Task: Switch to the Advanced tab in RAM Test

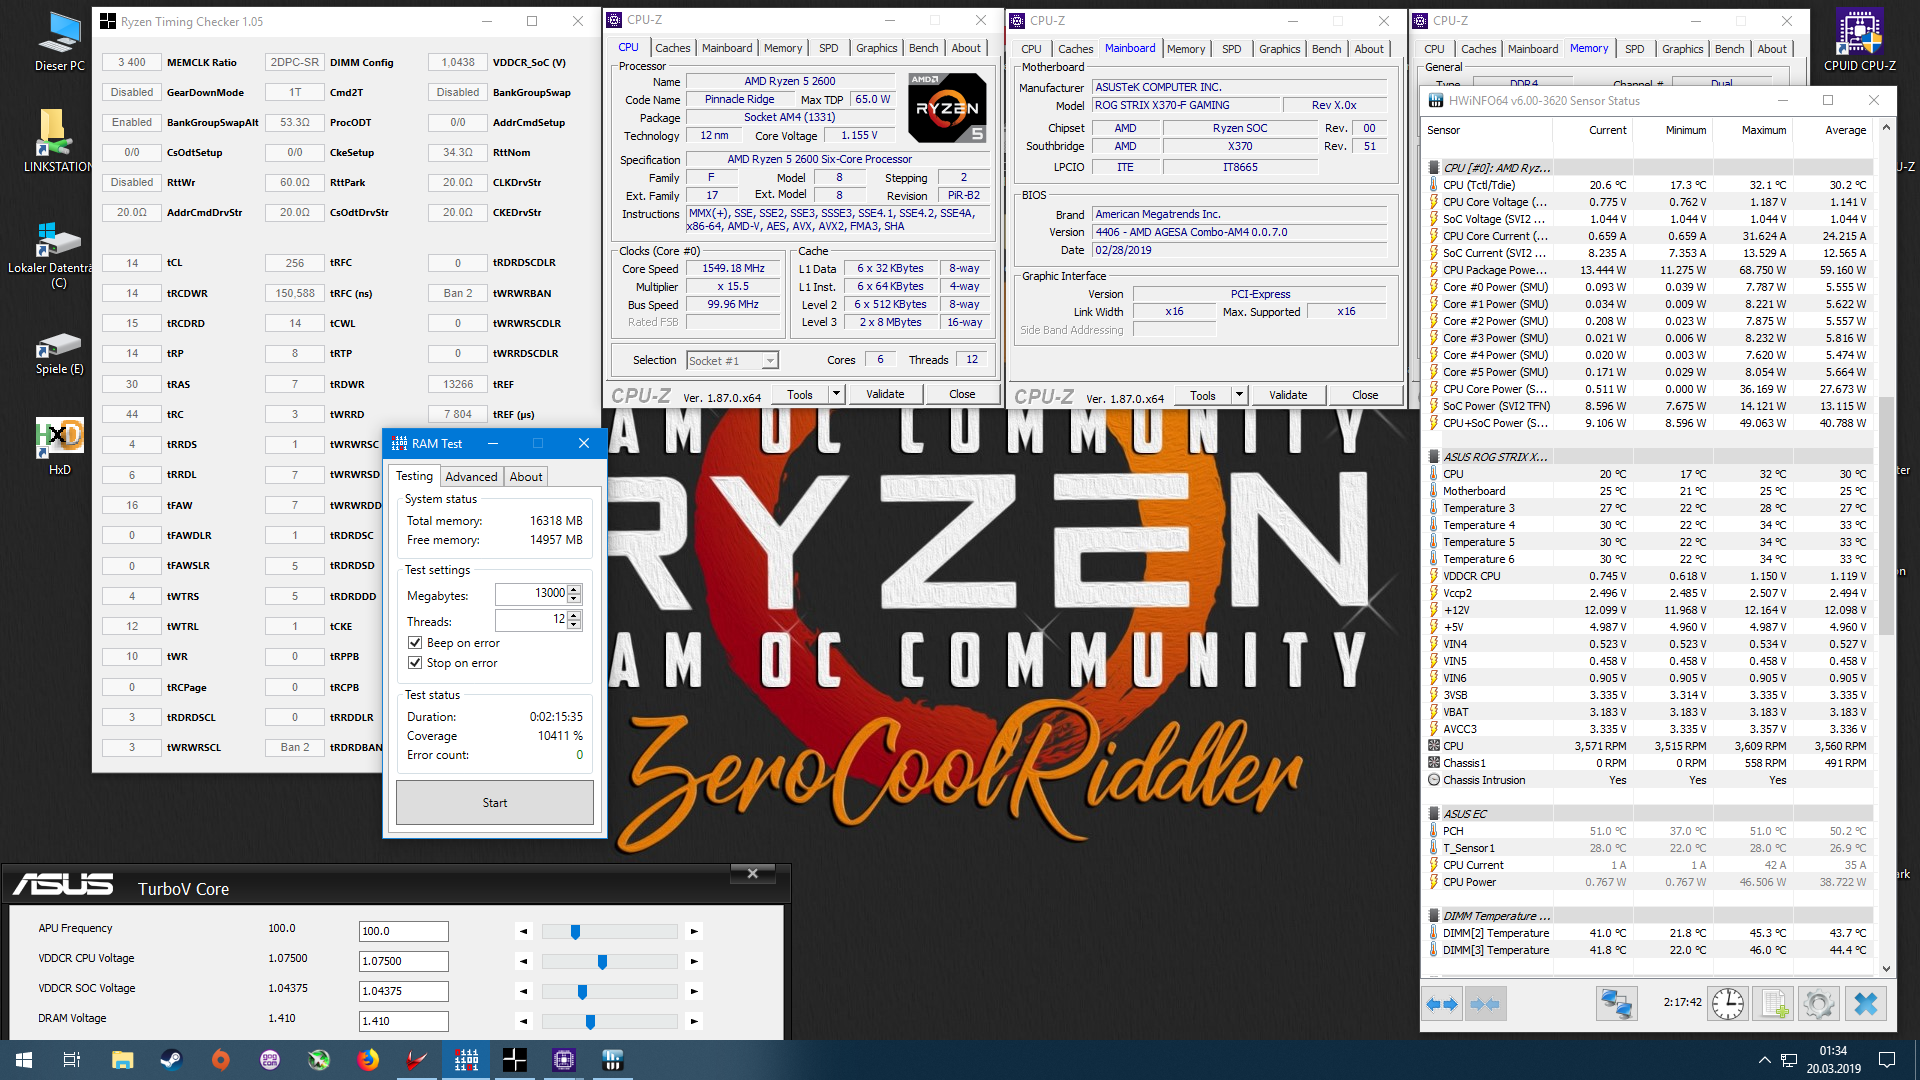Action: pos(471,477)
